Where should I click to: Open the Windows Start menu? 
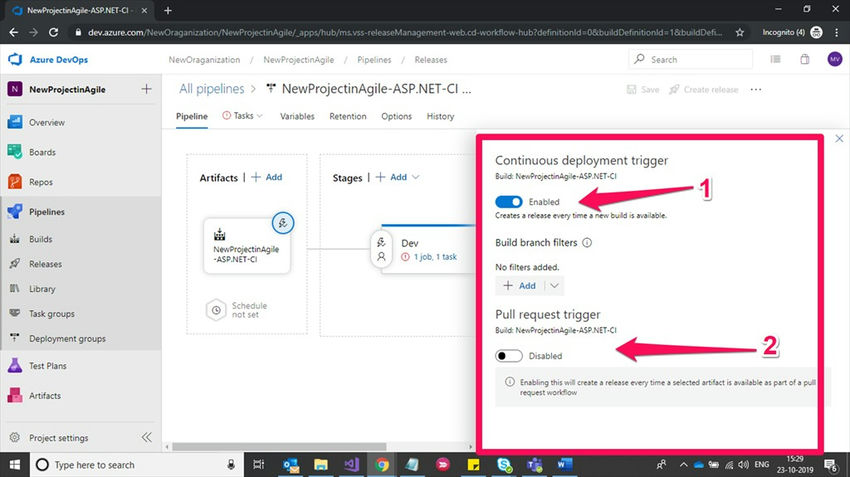point(15,465)
